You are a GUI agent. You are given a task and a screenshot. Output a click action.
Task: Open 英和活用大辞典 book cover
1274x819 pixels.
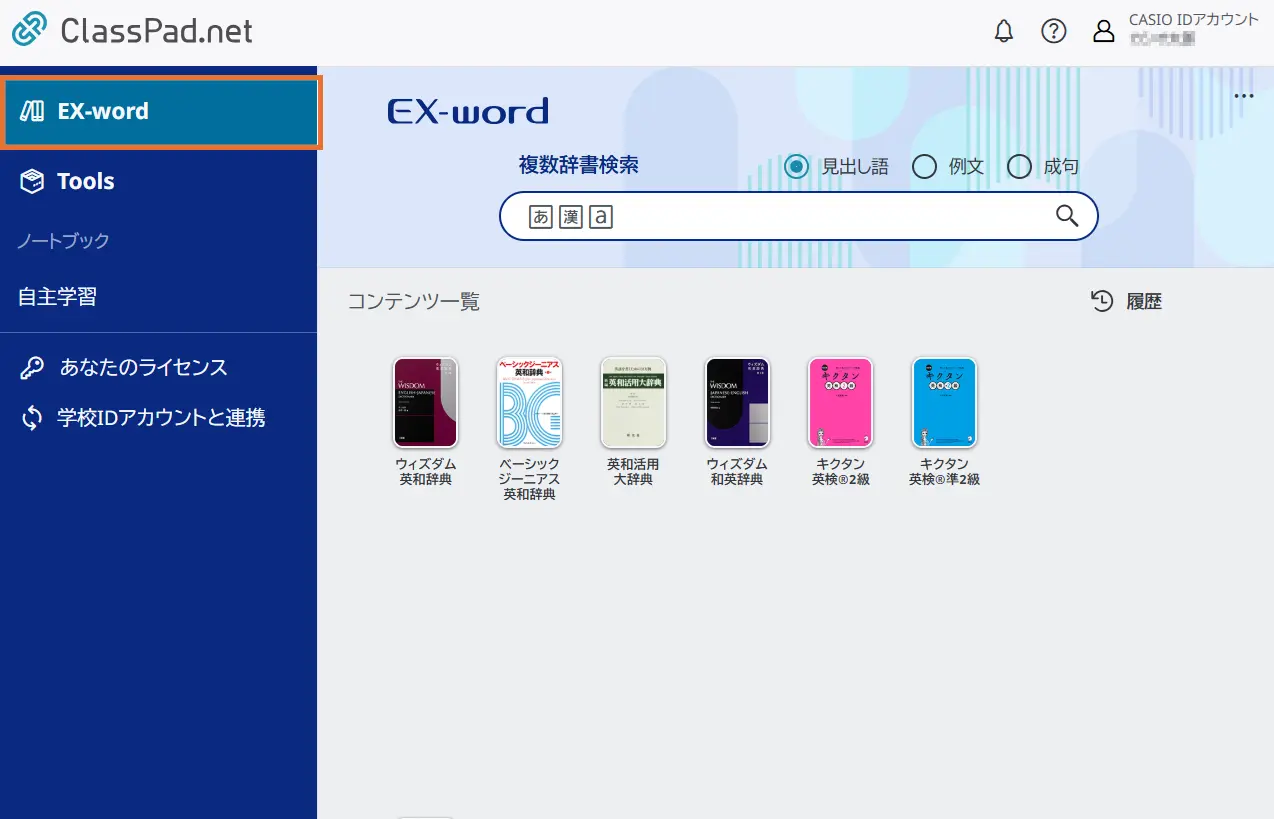(633, 403)
